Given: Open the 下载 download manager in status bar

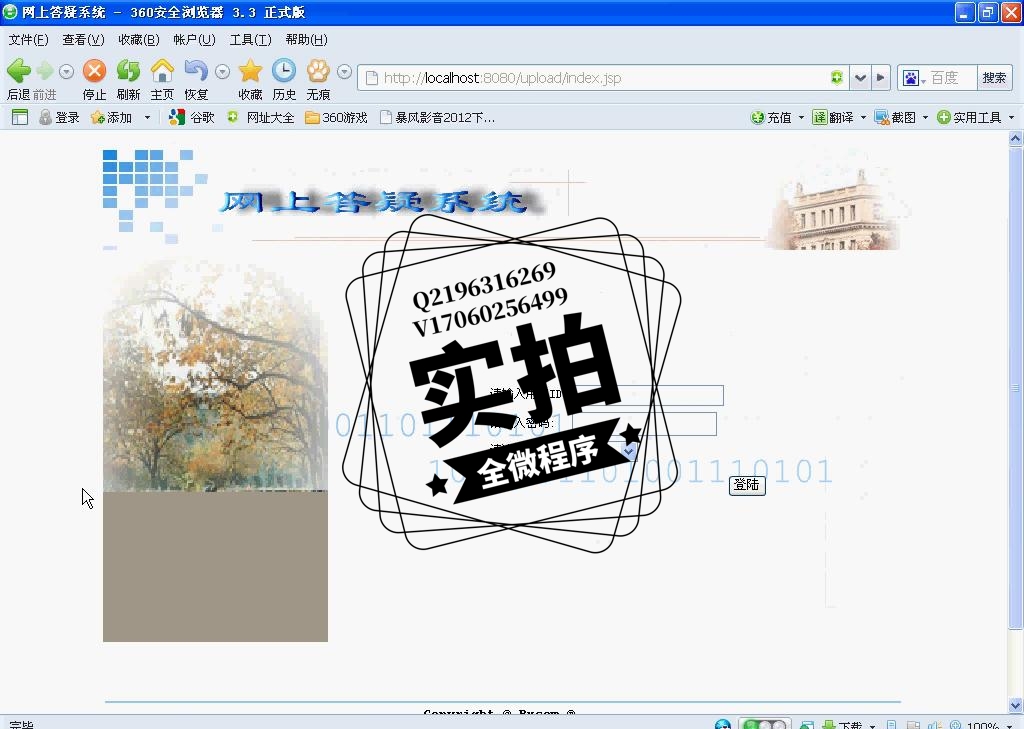Looking at the screenshot, I should tap(842, 724).
